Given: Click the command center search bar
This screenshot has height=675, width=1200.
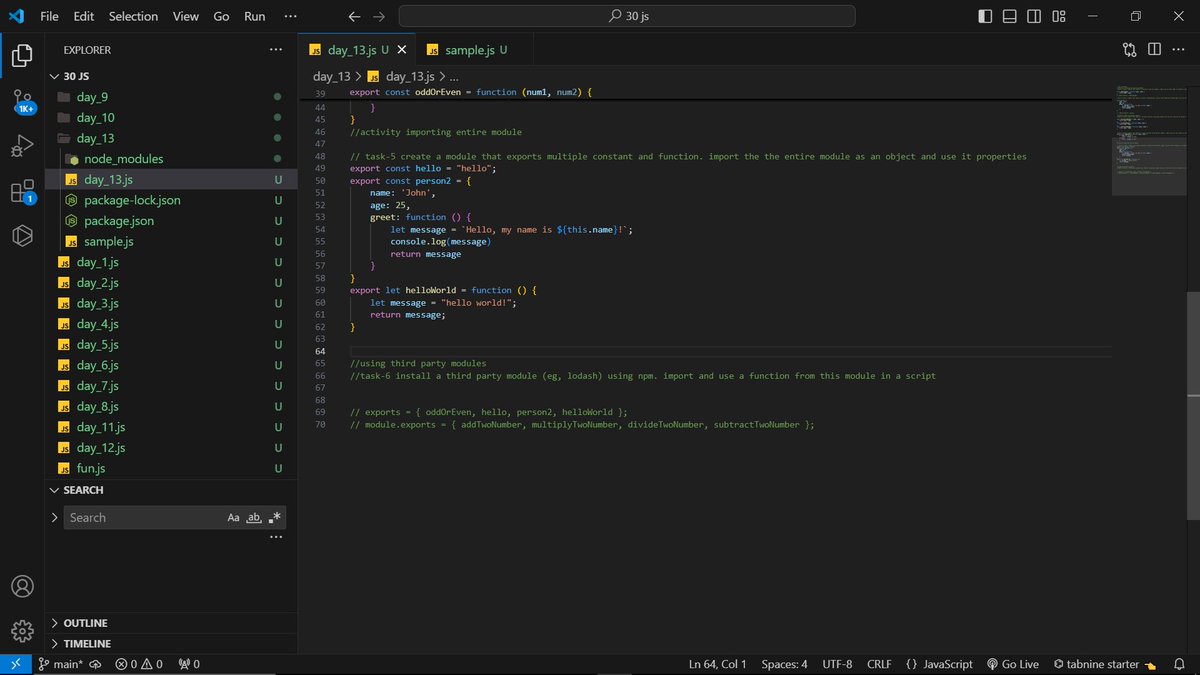Looking at the screenshot, I should tap(627, 16).
